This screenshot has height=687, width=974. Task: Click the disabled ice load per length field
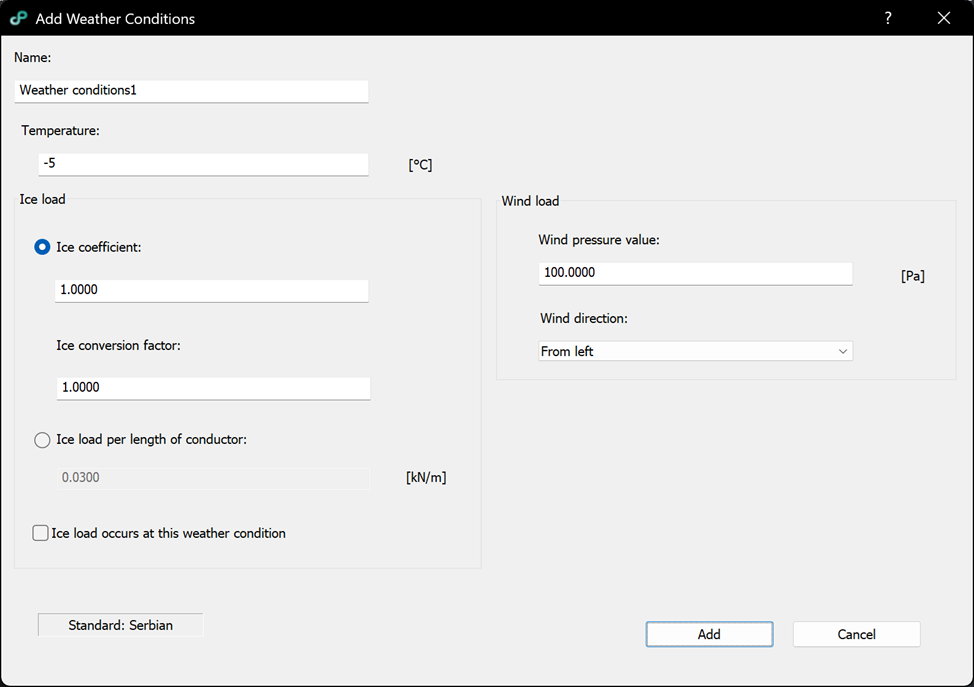213,478
